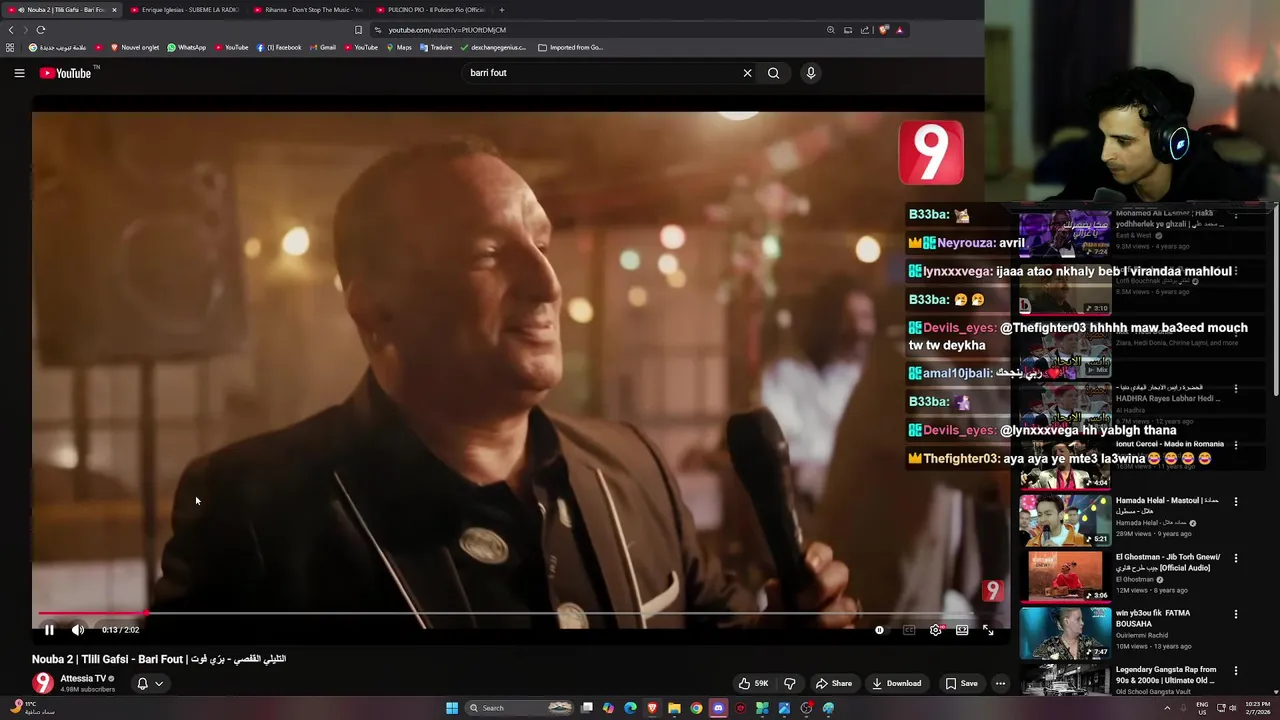Enter full screen mode
Viewport: 1280px width, 720px height.
click(988, 630)
